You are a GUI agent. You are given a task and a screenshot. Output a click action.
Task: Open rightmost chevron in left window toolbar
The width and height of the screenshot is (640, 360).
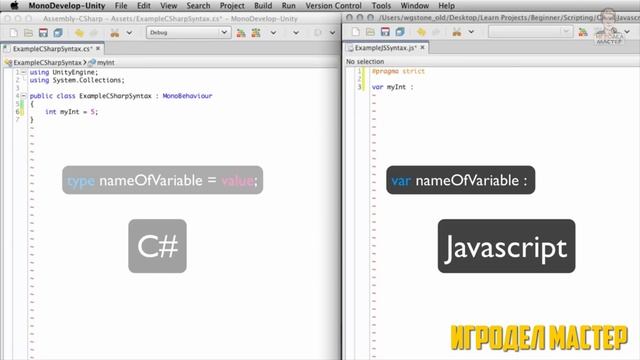tap(333, 33)
